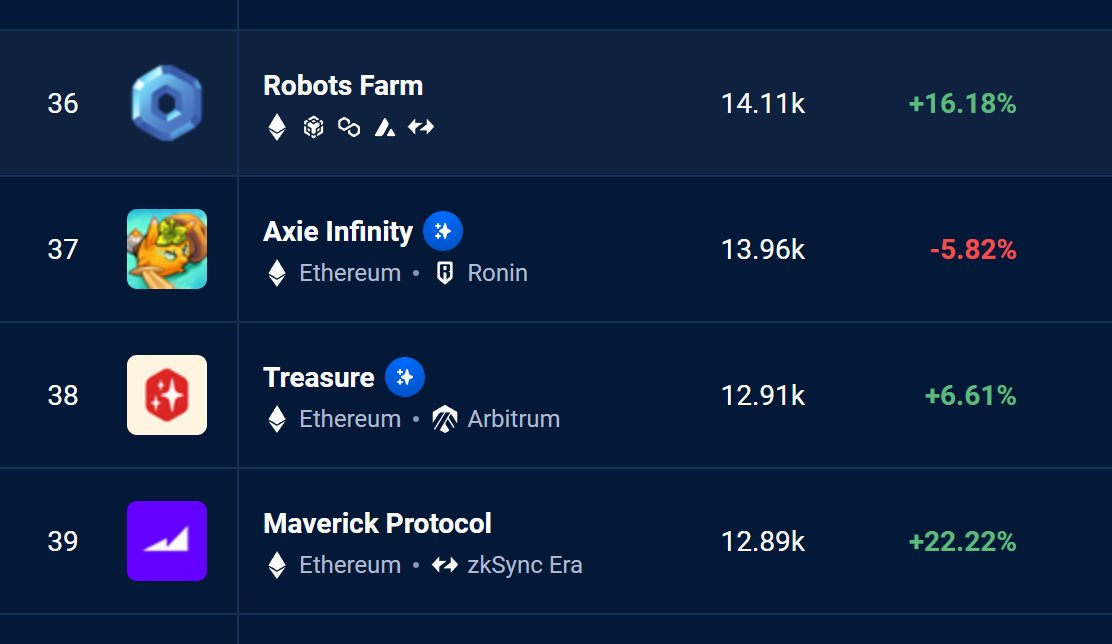Click the Arbitrum chain icon
This screenshot has width=1112, height=644.
point(445,419)
